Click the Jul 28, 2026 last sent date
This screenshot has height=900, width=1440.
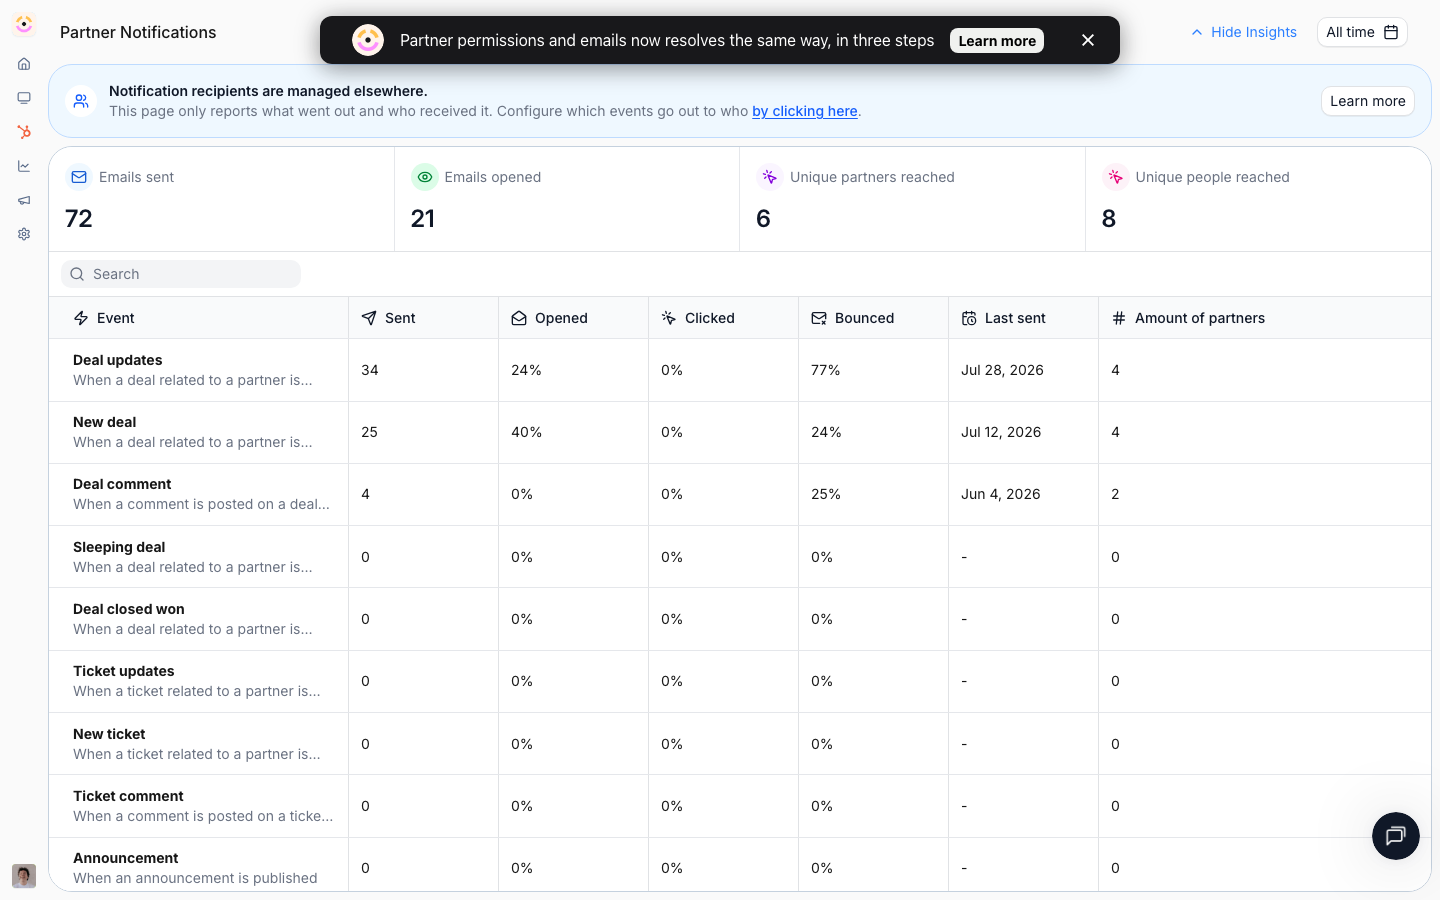[x=1002, y=370]
